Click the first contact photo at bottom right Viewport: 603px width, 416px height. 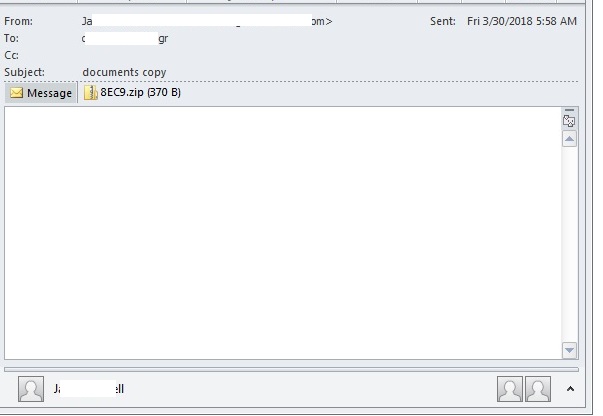[510, 389]
